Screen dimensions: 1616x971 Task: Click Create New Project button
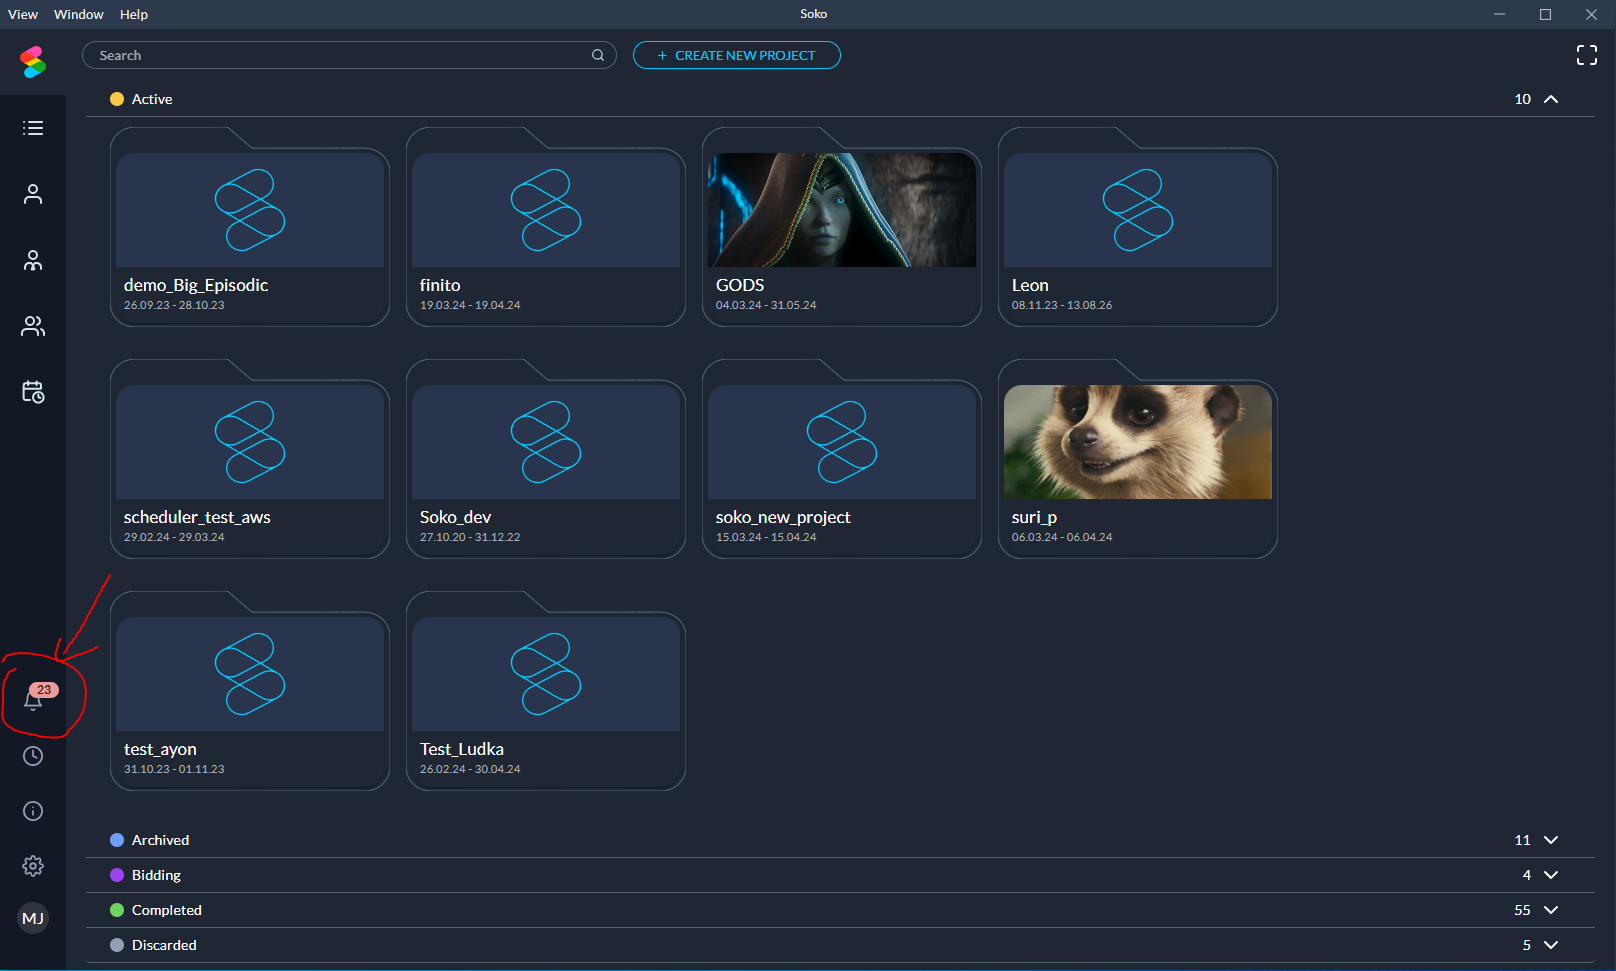point(737,55)
